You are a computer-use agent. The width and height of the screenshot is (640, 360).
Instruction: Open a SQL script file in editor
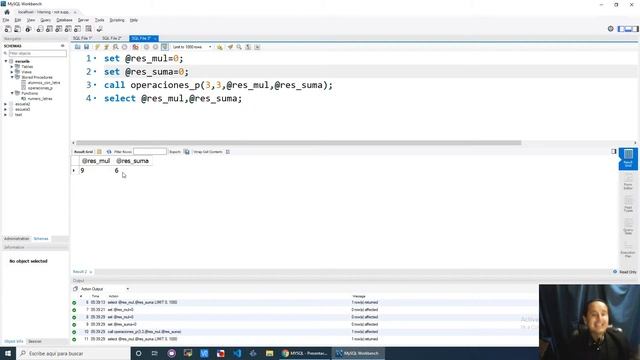[78, 47]
